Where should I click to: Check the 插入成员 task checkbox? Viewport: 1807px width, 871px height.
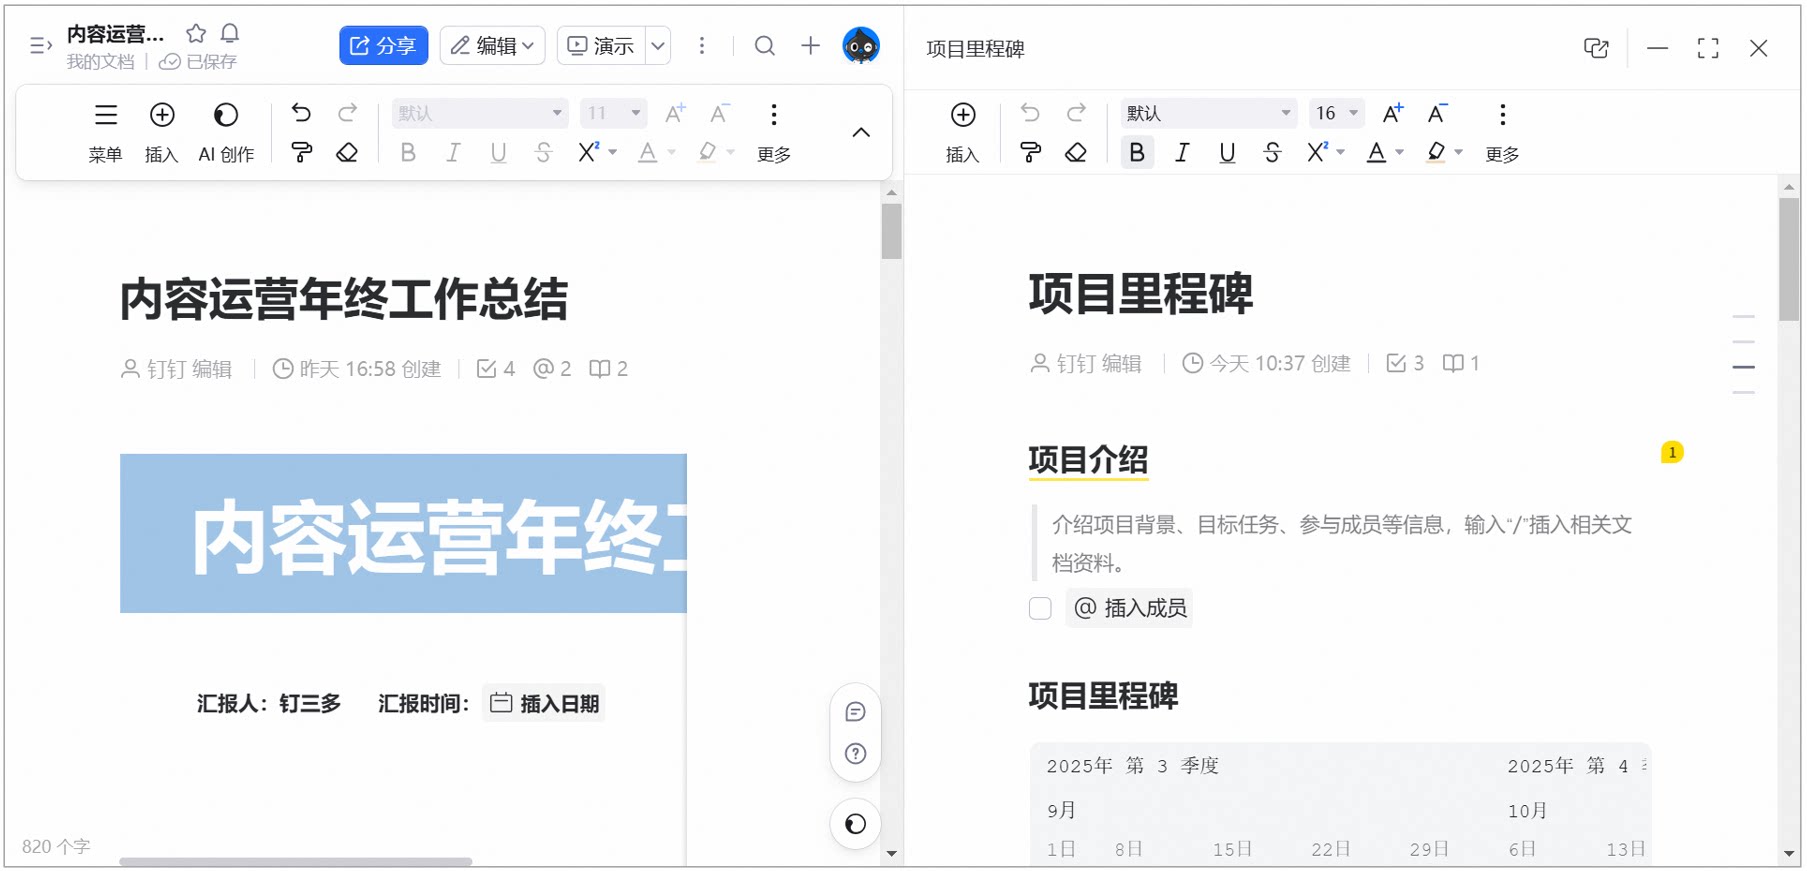pyautogui.click(x=1040, y=608)
